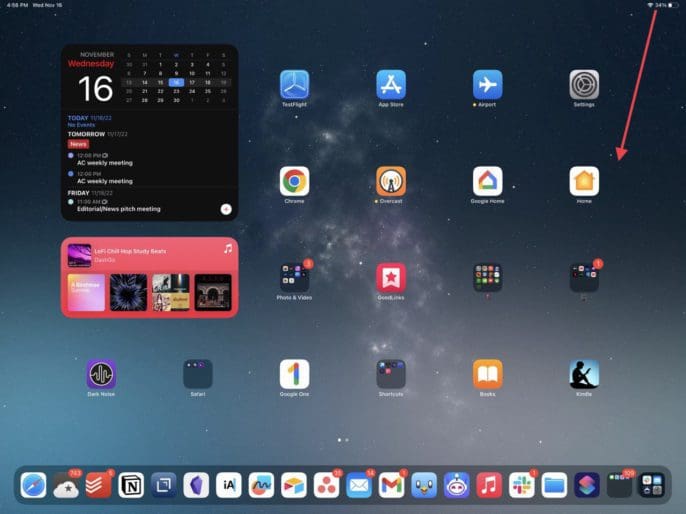Open Reeder cloud-star icon in the dock
The image size is (686, 514).
(66, 485)
